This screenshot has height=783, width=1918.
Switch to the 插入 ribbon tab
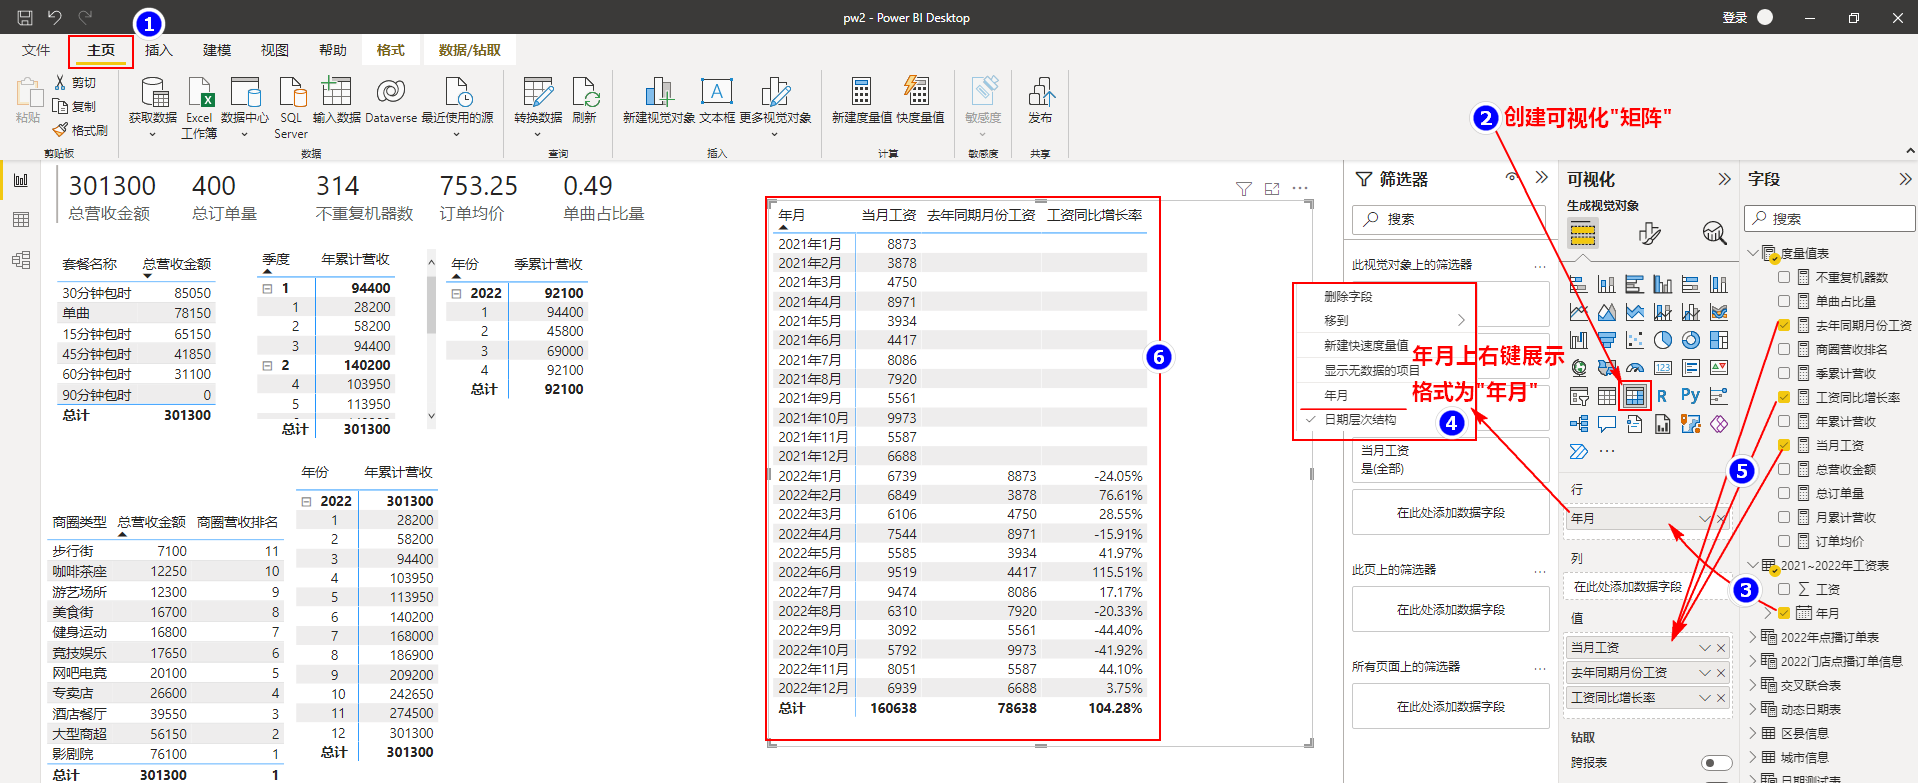click(x=159, y=50)
